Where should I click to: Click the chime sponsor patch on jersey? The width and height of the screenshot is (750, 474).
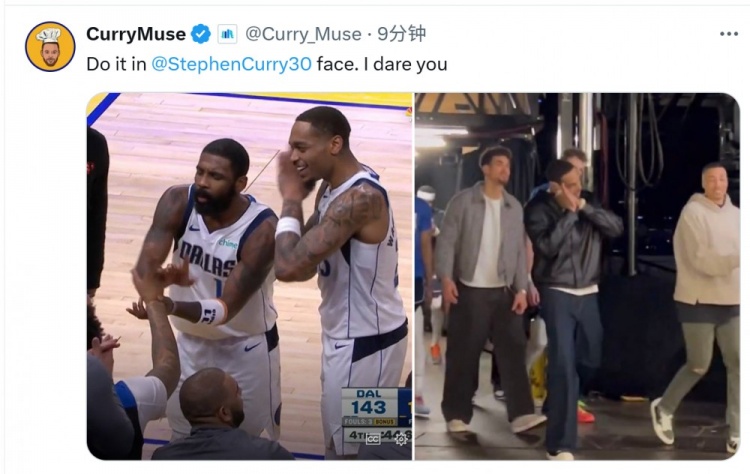click(228, 243)
